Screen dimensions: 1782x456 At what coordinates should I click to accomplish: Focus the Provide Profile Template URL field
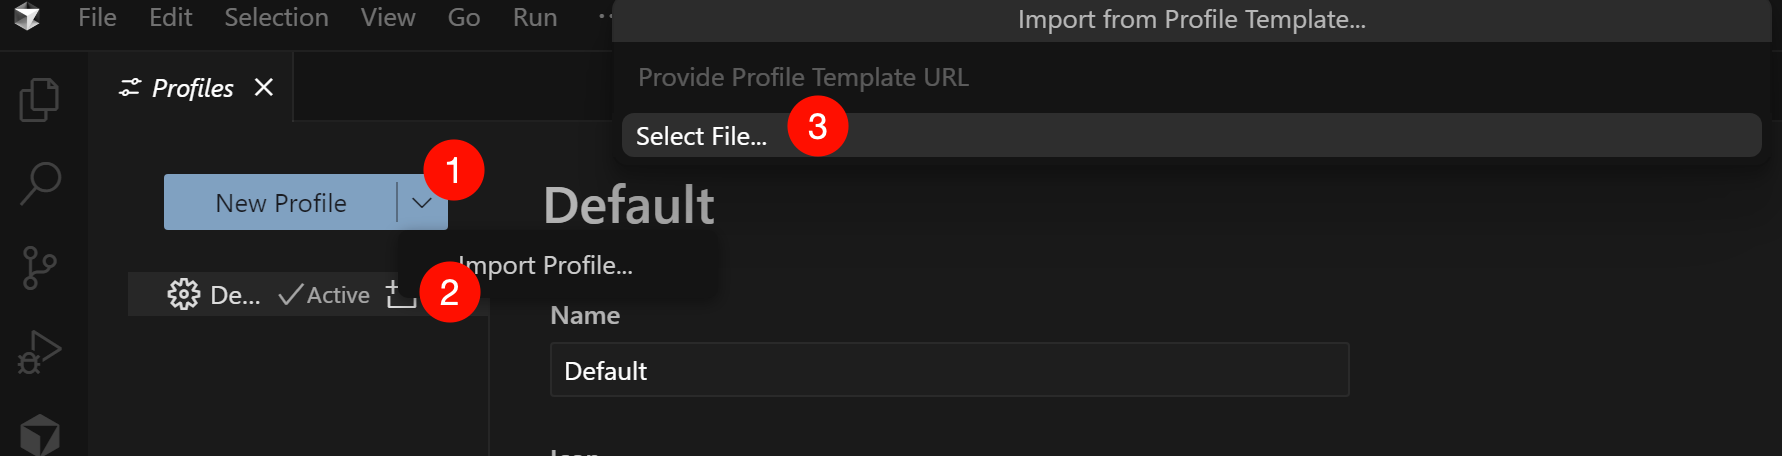point(1191,77)
